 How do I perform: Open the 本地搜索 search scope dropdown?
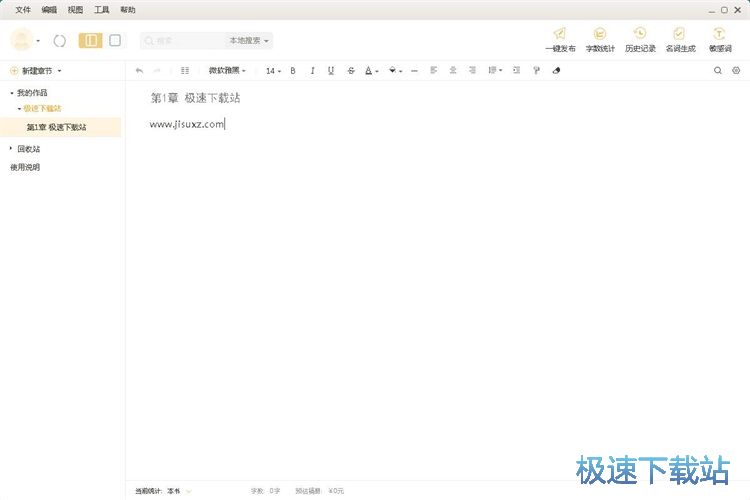point(249,41)
